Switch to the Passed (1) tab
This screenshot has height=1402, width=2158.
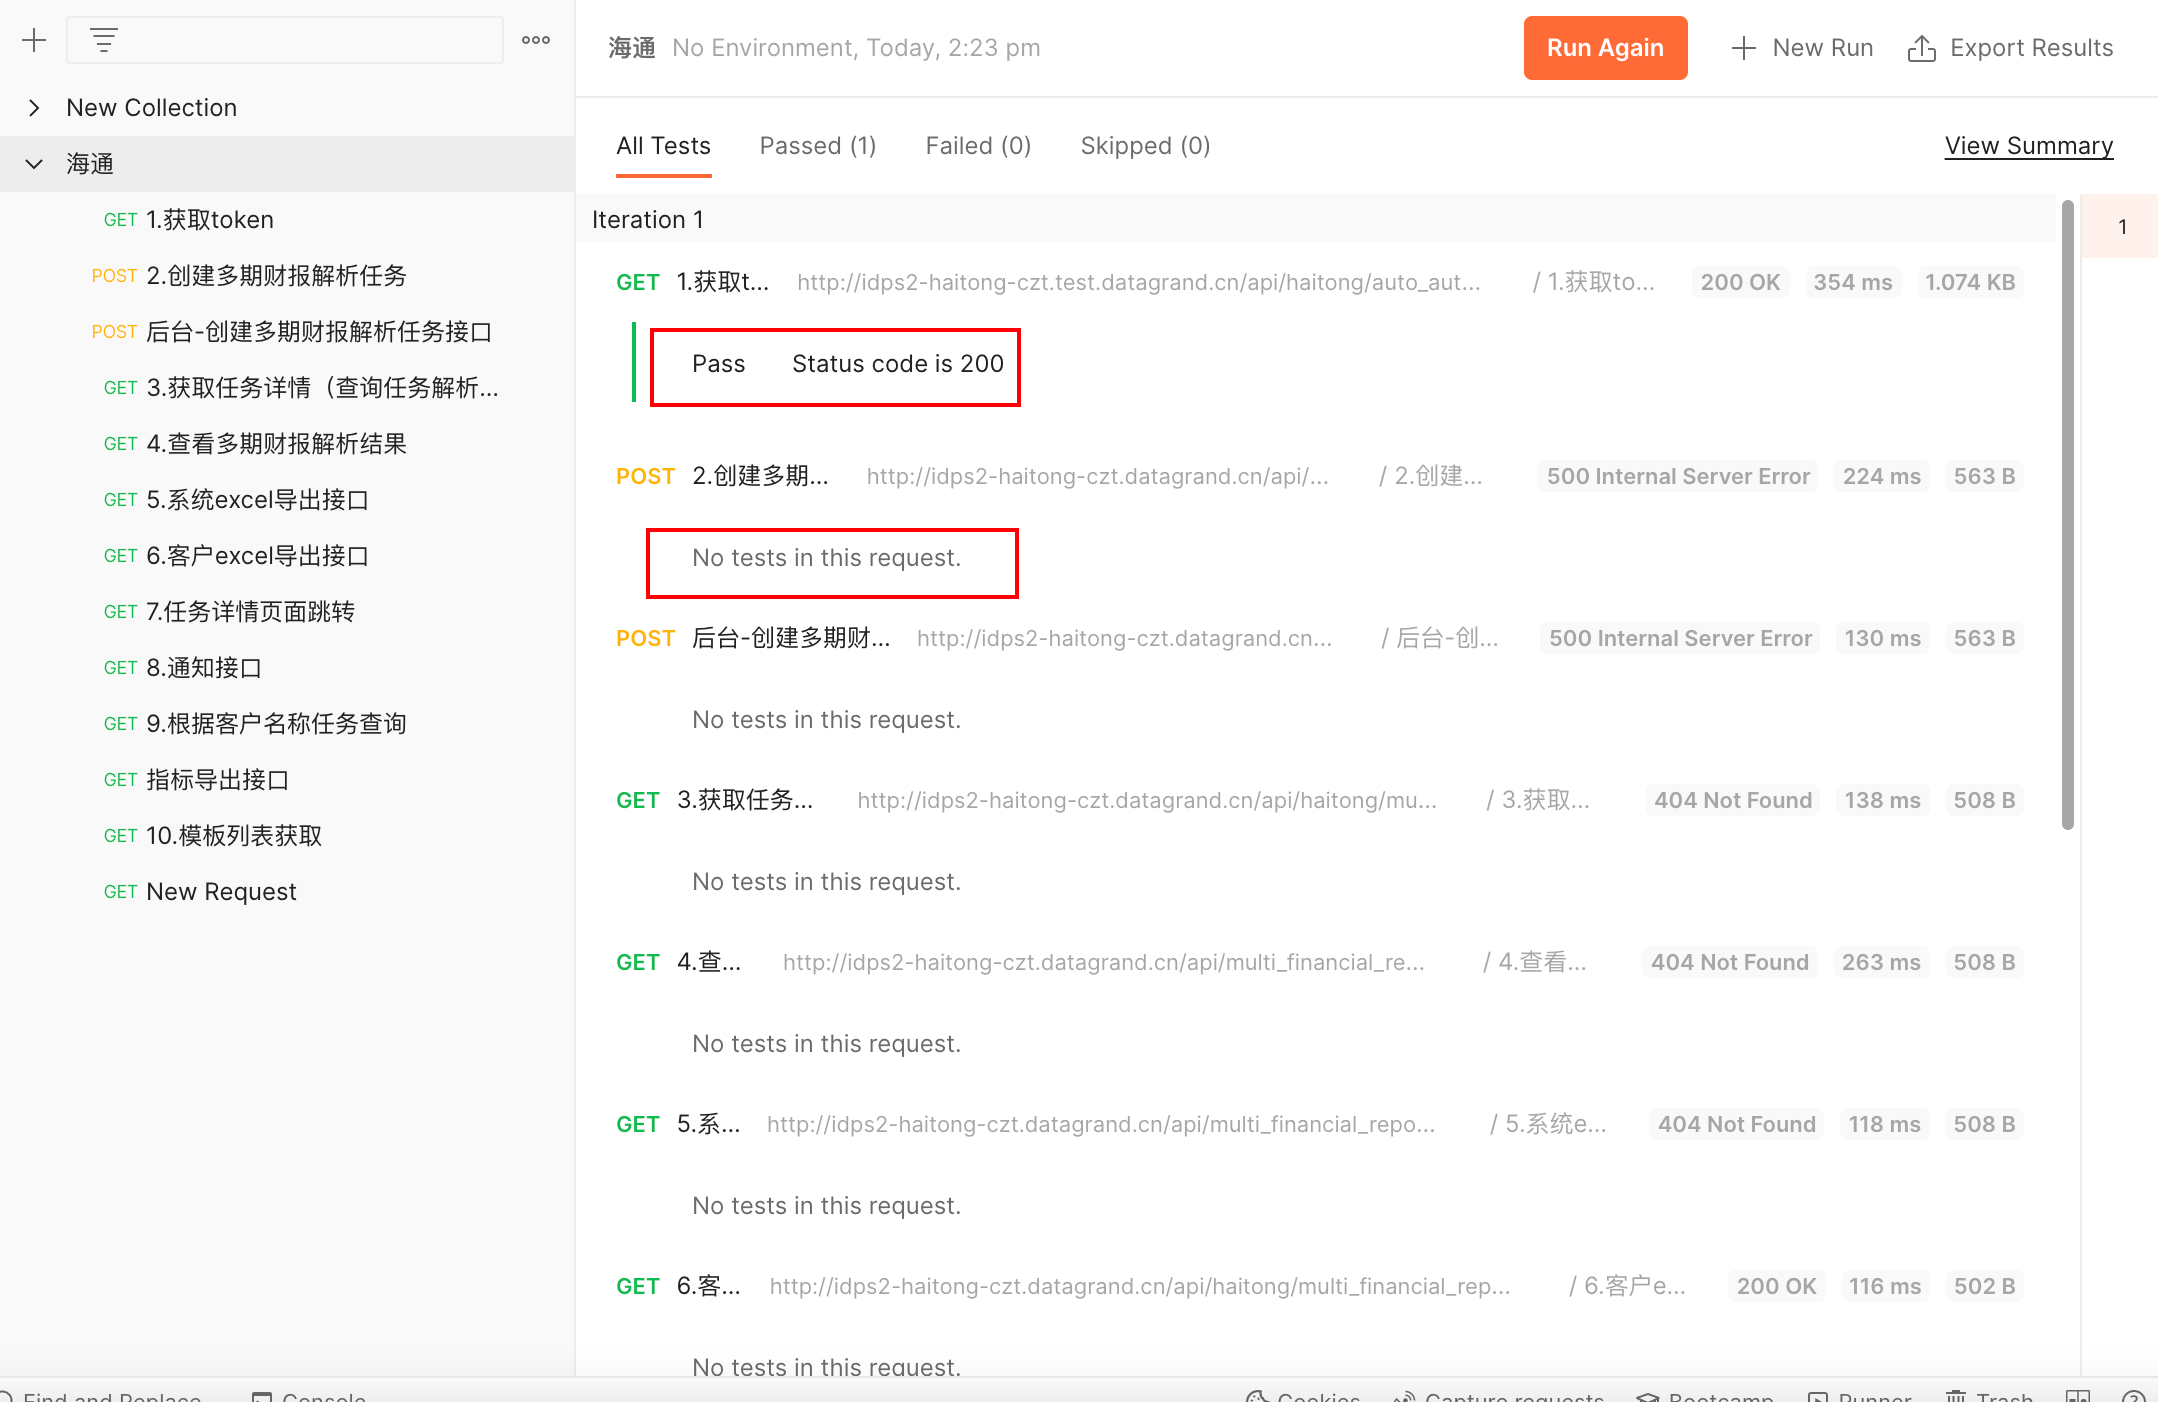point(817,146)
